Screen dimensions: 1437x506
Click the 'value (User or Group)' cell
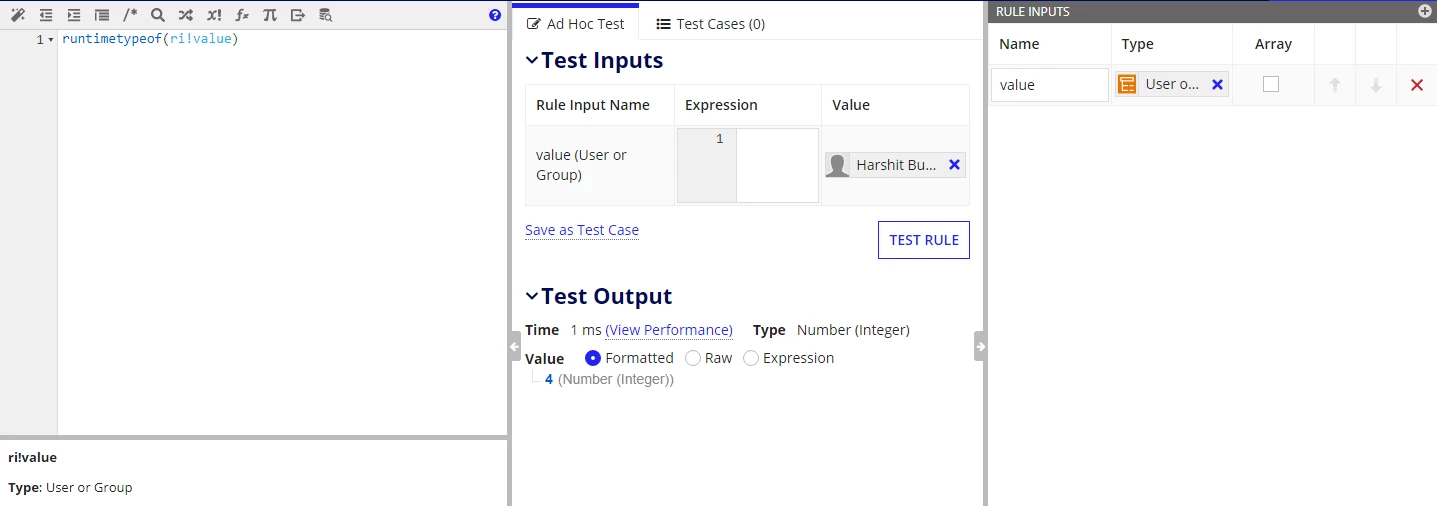click(x=600, y=165)
